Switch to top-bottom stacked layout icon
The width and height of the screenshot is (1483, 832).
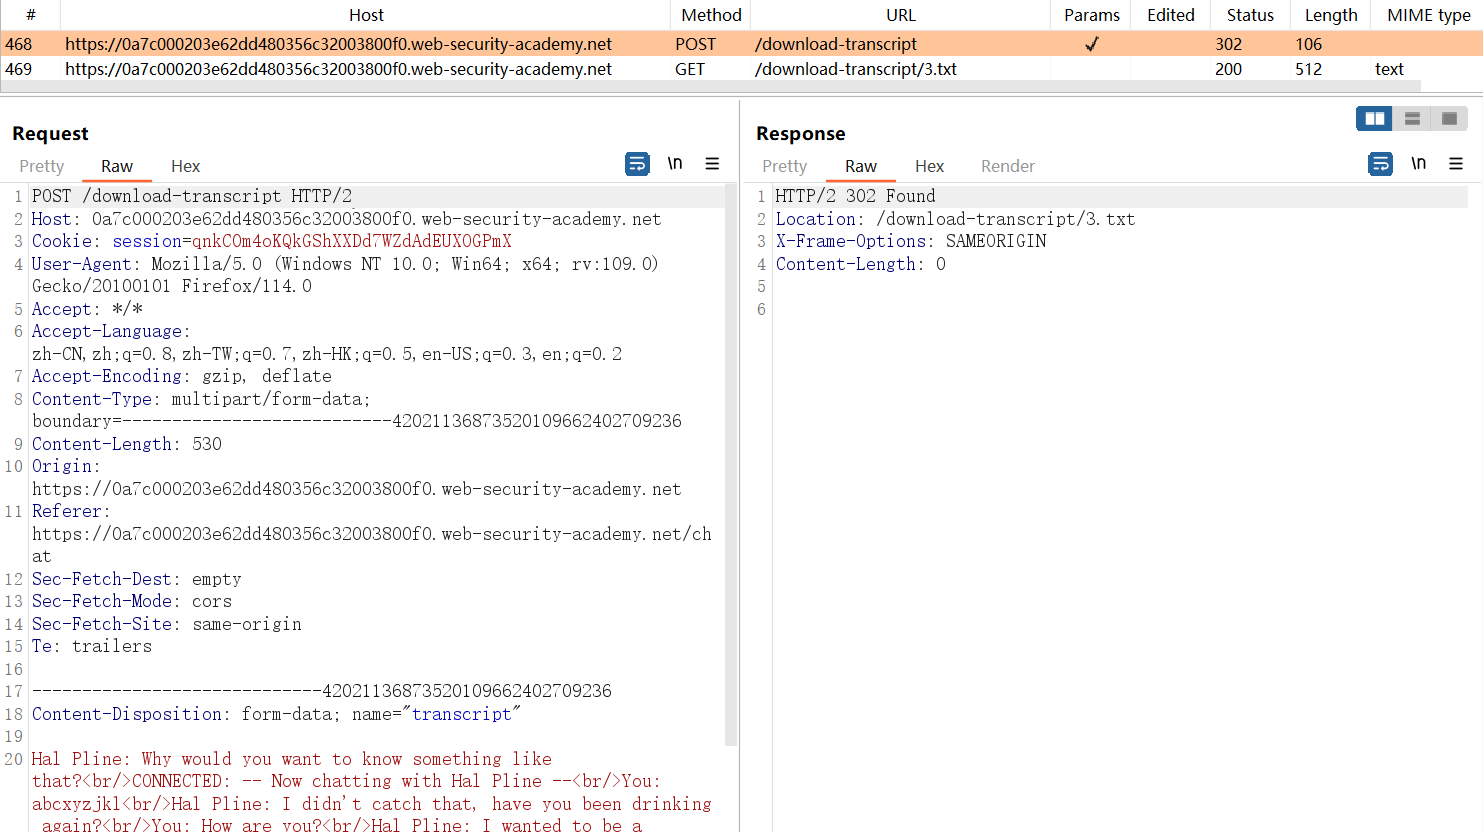1412,119
